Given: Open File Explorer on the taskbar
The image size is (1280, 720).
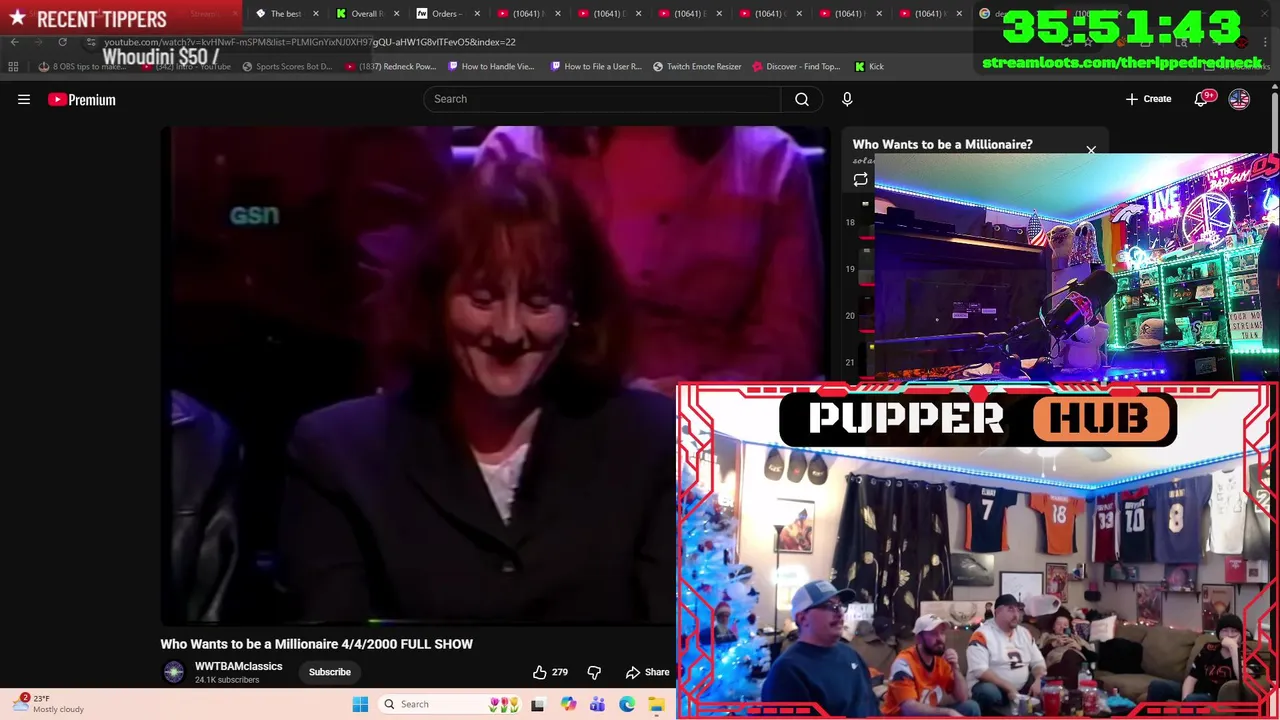Looking at the screenshot, I should coord(656,704).
